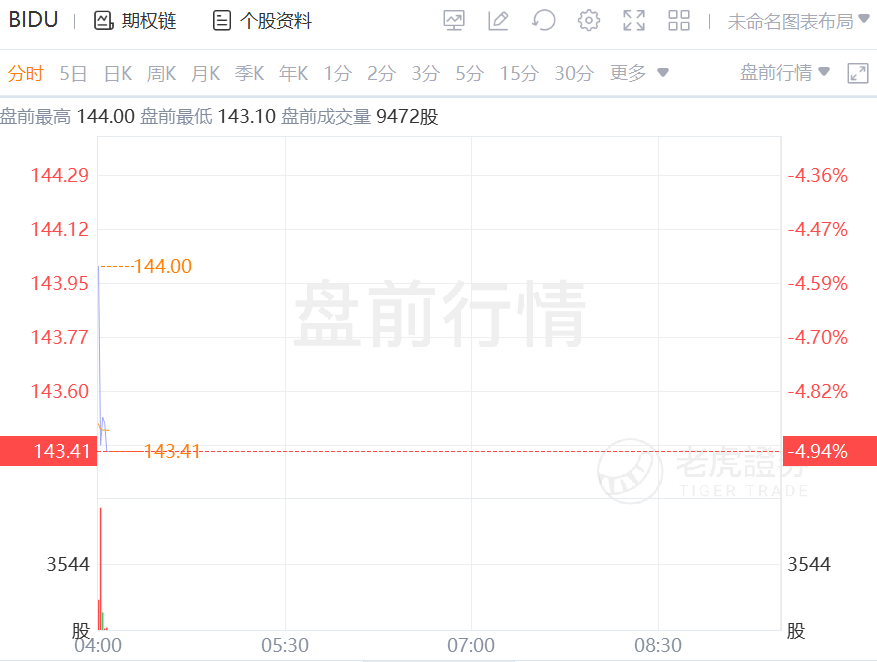Click the 08:30 time axis label

click(658, 646)
